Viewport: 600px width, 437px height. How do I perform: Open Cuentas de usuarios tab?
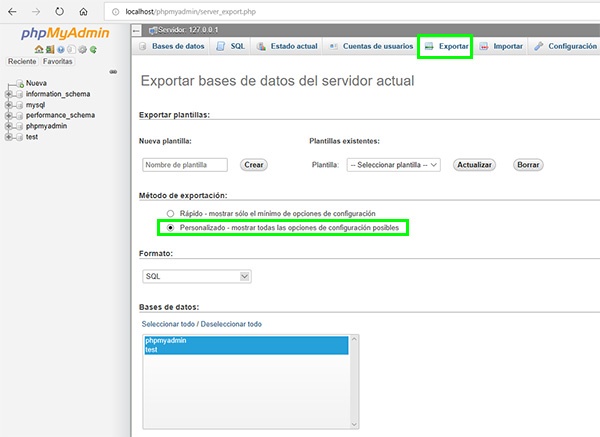point(371,46)
